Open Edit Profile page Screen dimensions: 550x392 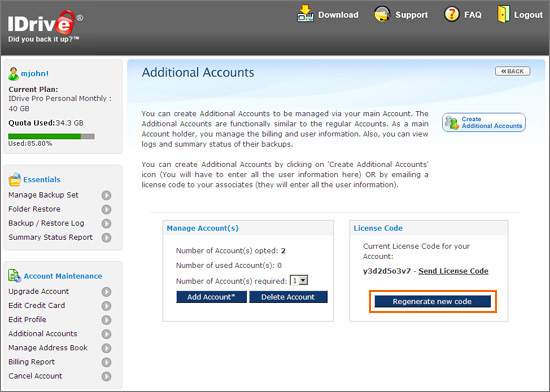point(27,319)
